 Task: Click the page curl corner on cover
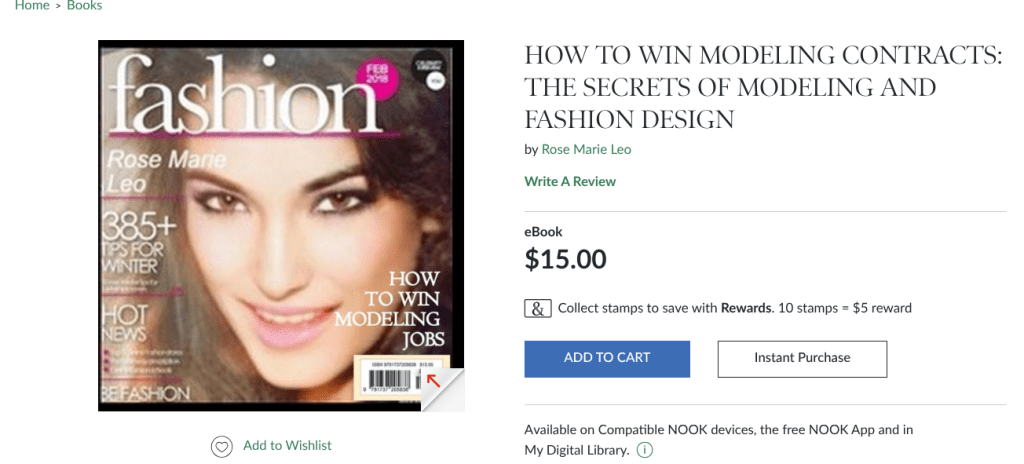443,390
